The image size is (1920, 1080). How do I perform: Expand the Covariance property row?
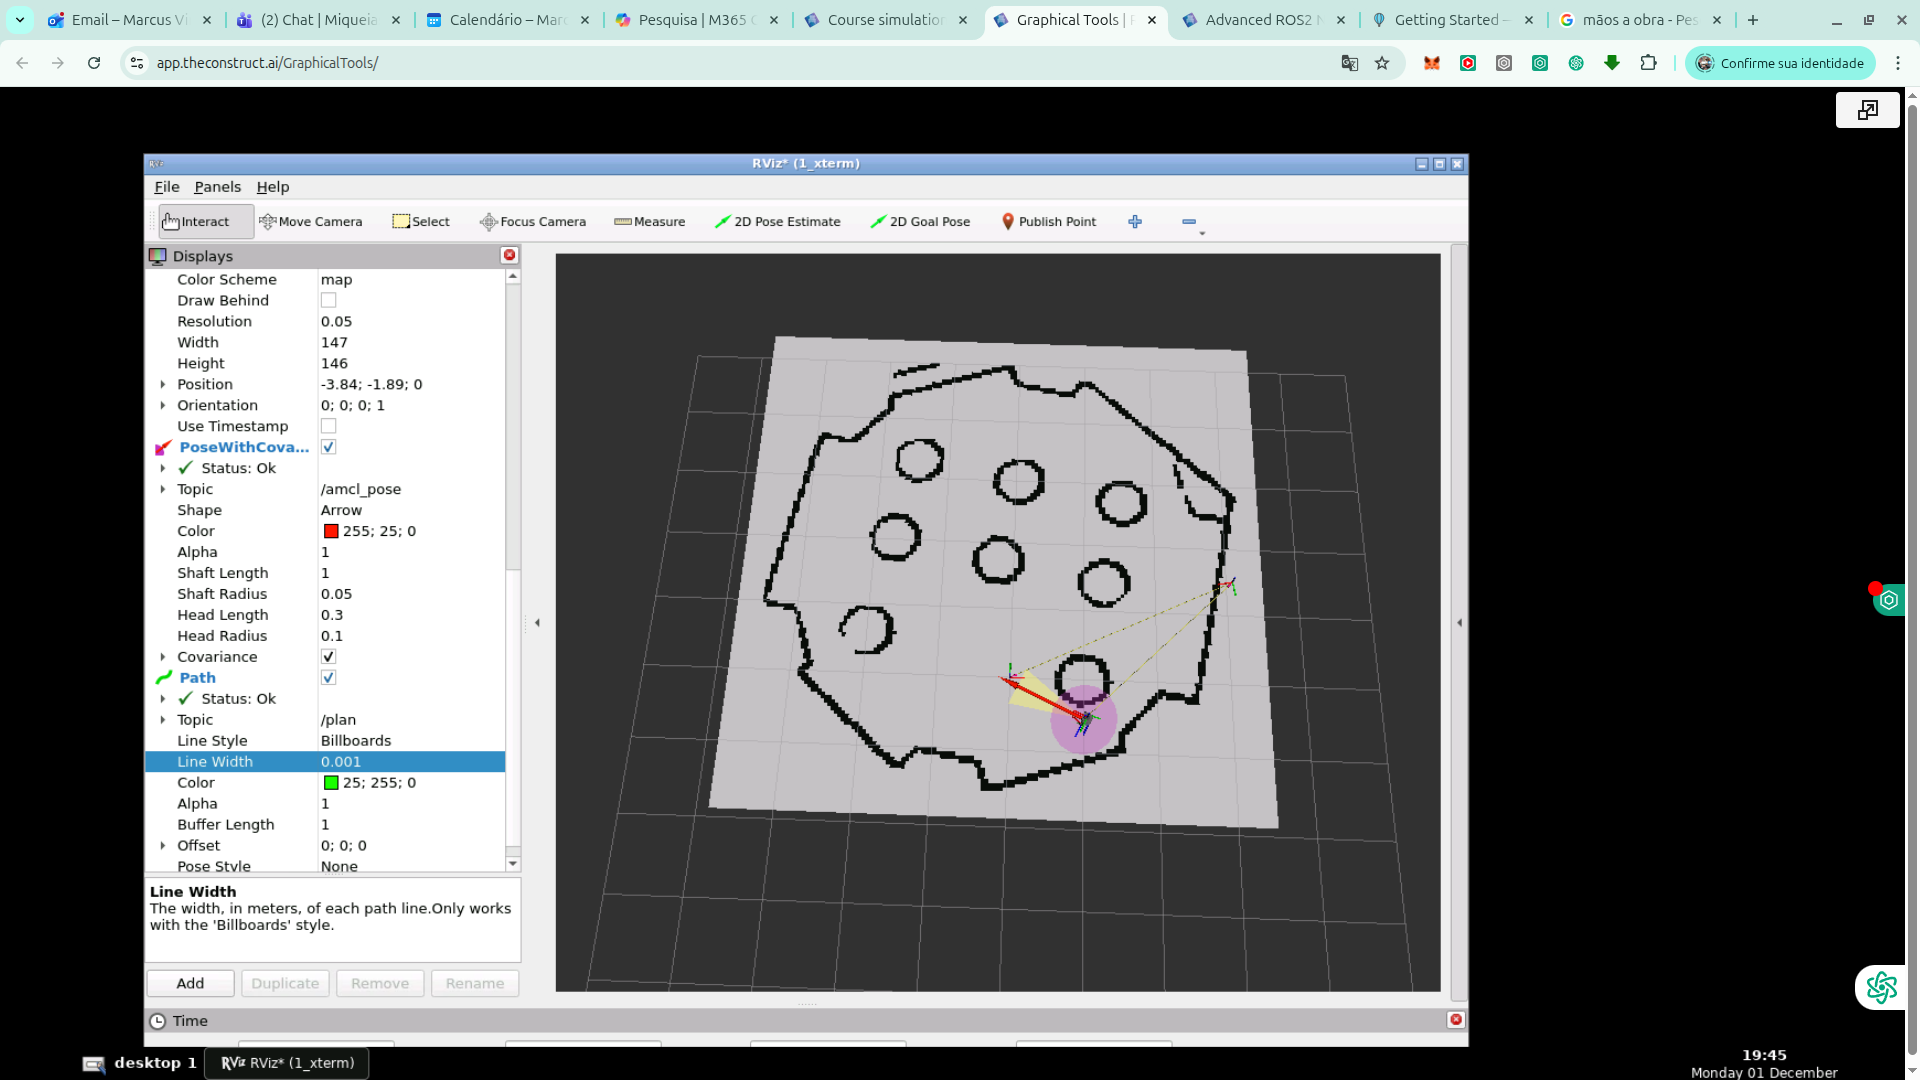coord(163,657)
